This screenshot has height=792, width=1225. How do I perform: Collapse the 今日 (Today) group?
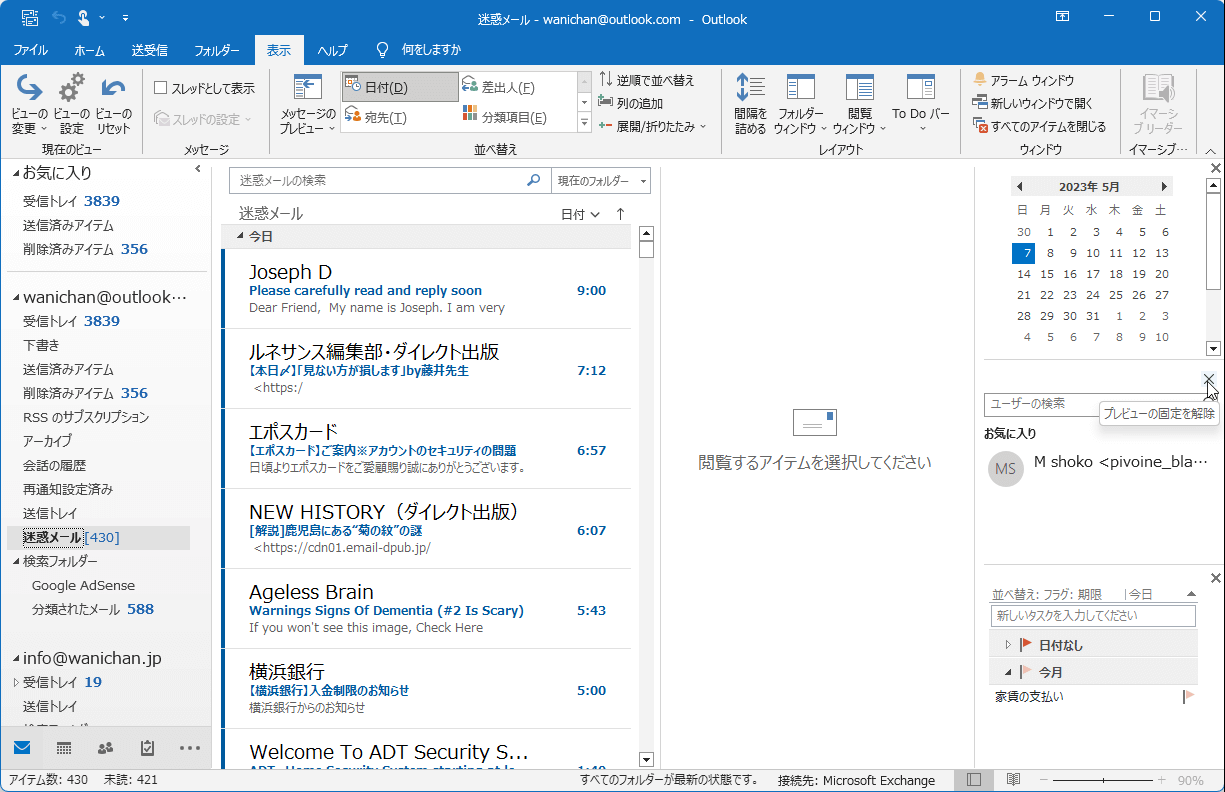240,237
